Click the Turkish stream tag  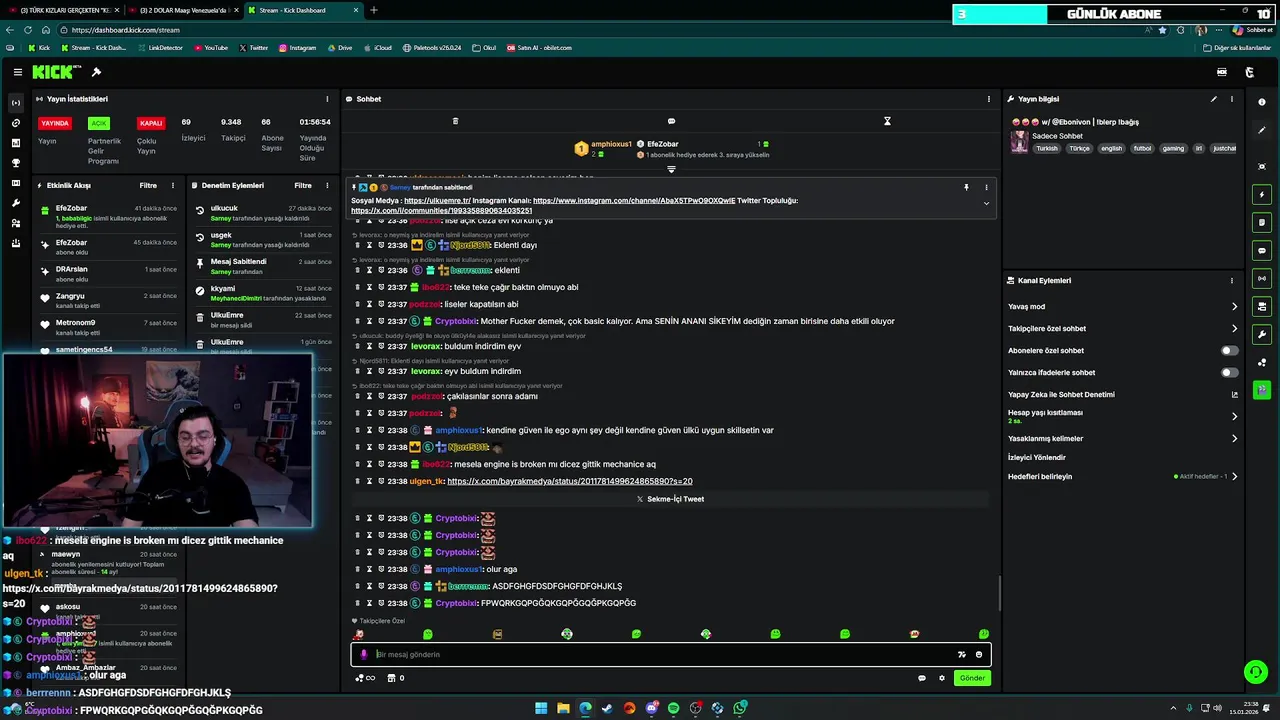(1047, 148)
